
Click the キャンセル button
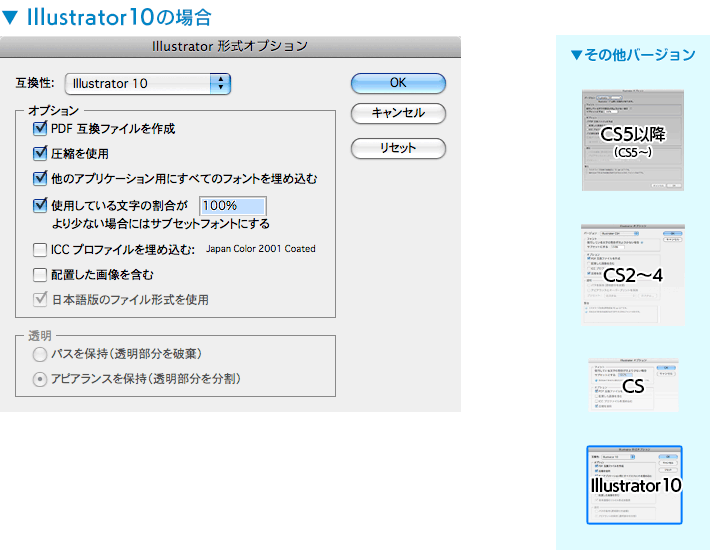click(x=398, y=113)
